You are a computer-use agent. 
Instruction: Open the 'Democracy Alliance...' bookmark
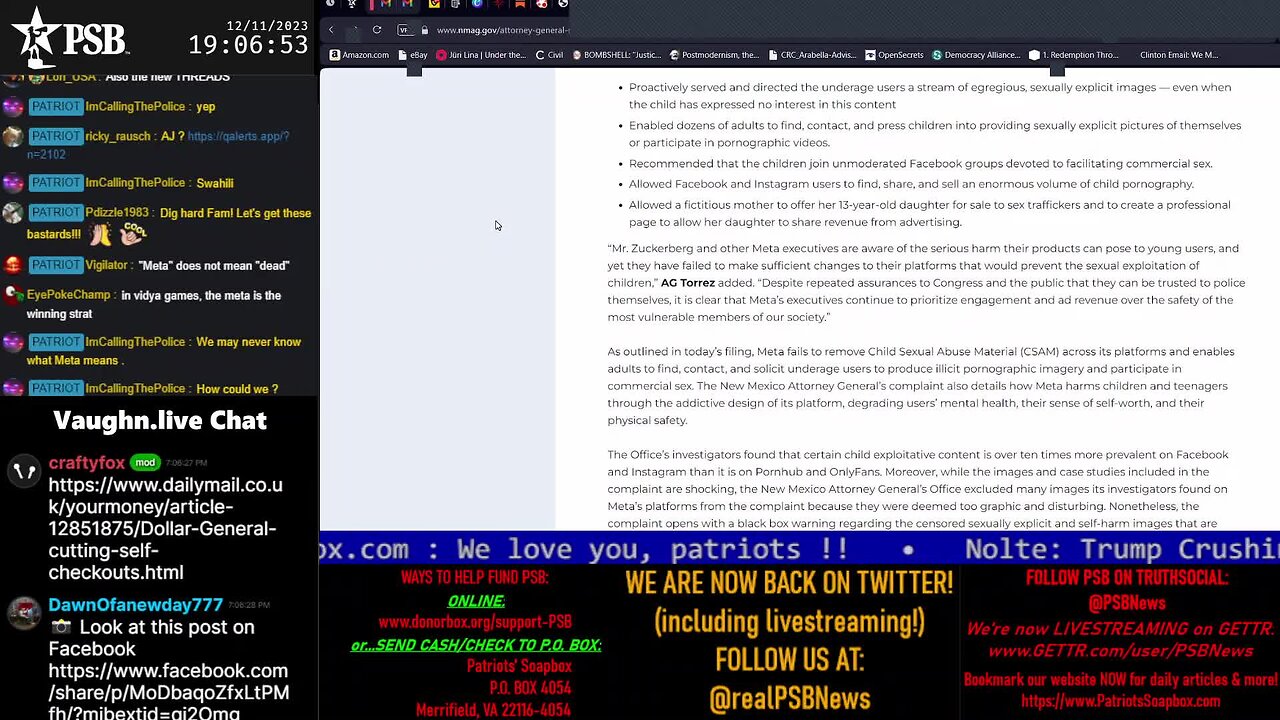[976, 55]
